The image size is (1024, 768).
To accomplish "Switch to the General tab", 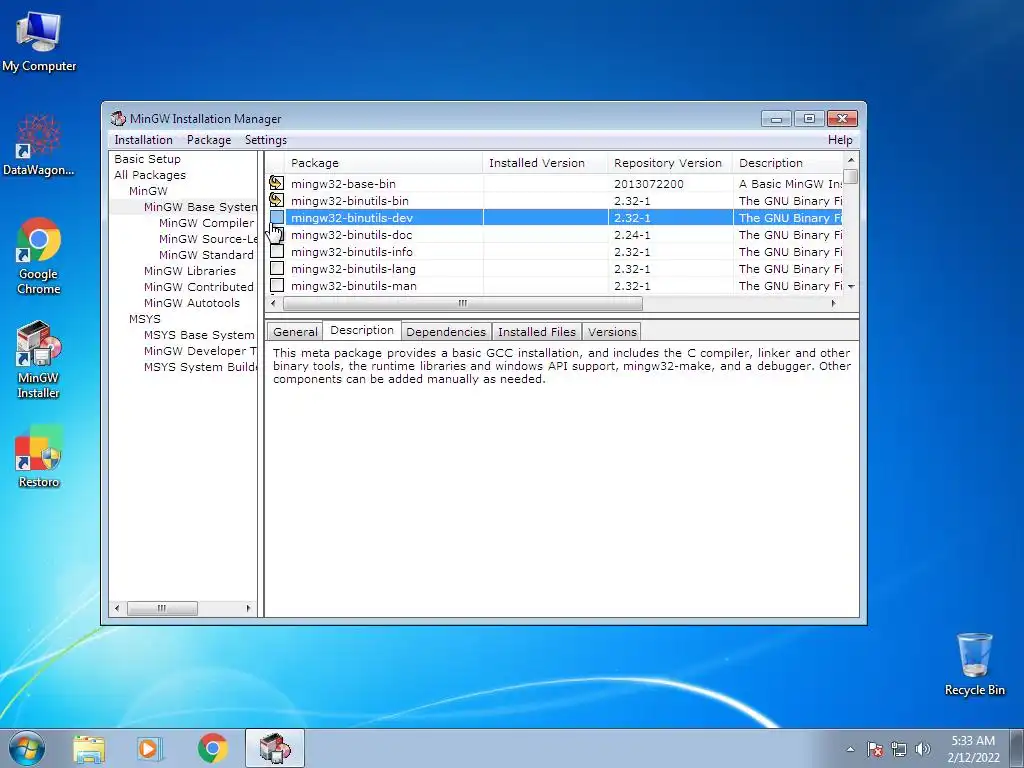I will tap(295, 332).
